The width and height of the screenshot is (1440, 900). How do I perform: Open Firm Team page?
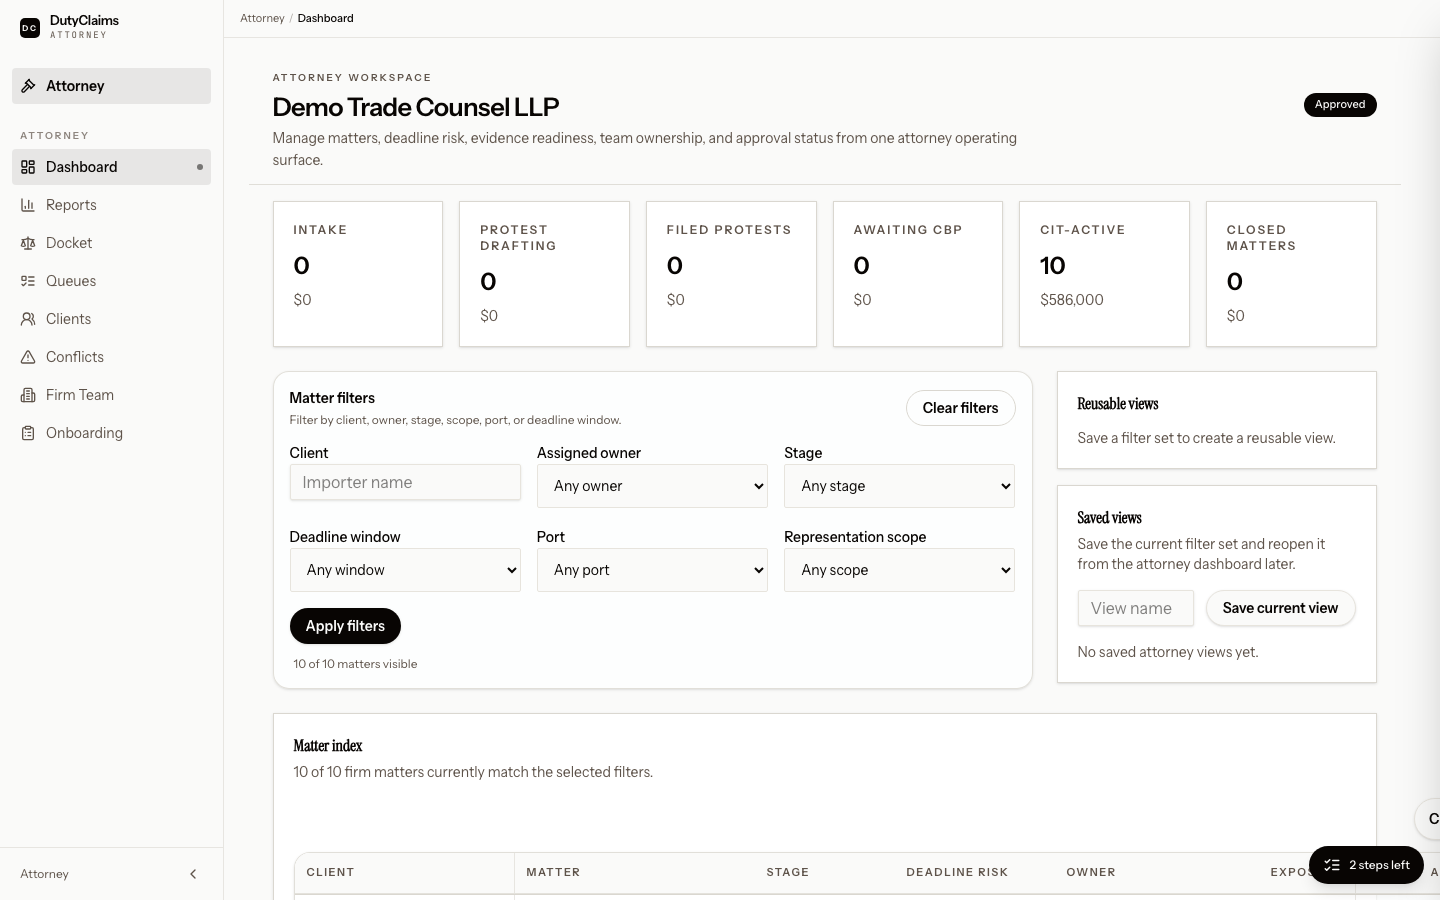[x=111, y=395]
